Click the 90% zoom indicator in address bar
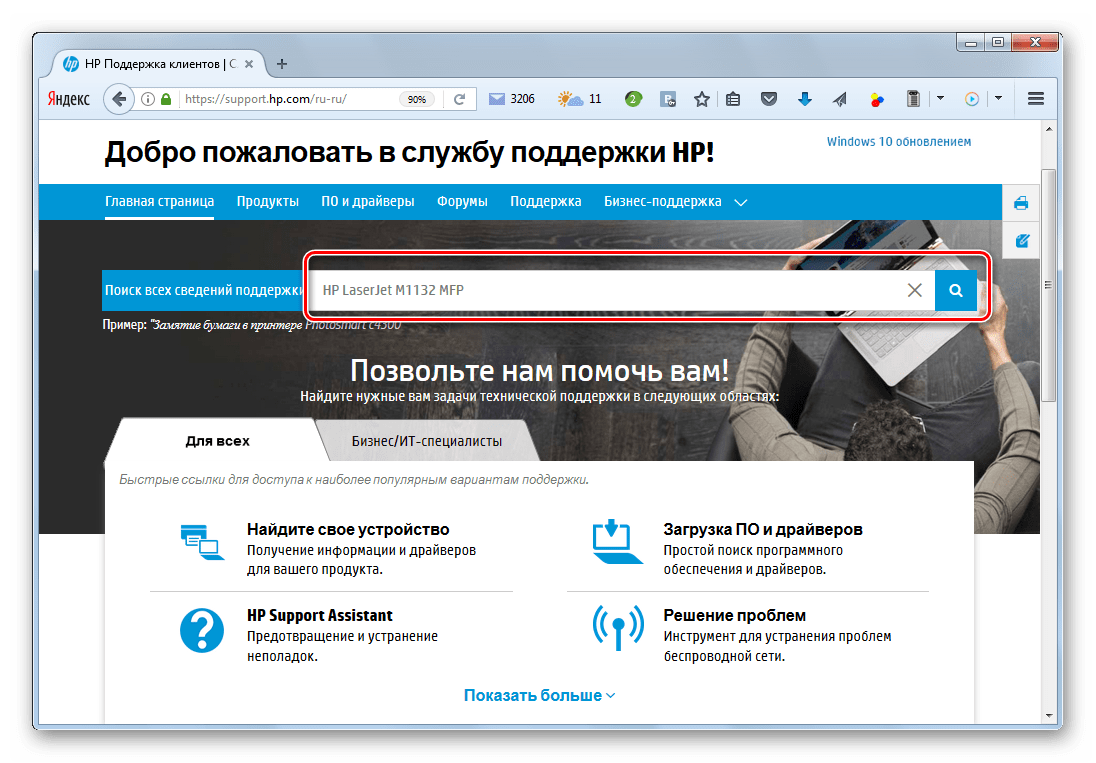This screenshot has width=1096, height=763. coord(417,99)
